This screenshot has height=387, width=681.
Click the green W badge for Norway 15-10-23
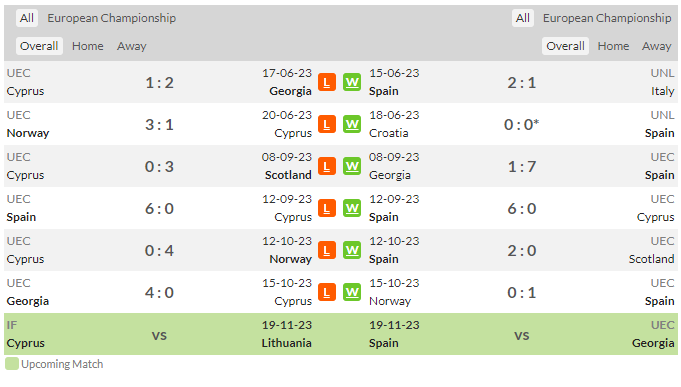pos(352,292)
